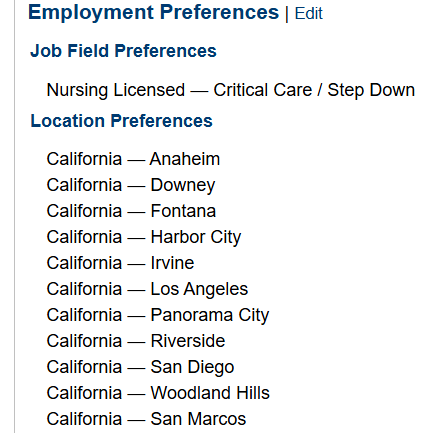Select the California — Downey location entry
This screenshot has height=433, width=437.
(x=131, y=185)
